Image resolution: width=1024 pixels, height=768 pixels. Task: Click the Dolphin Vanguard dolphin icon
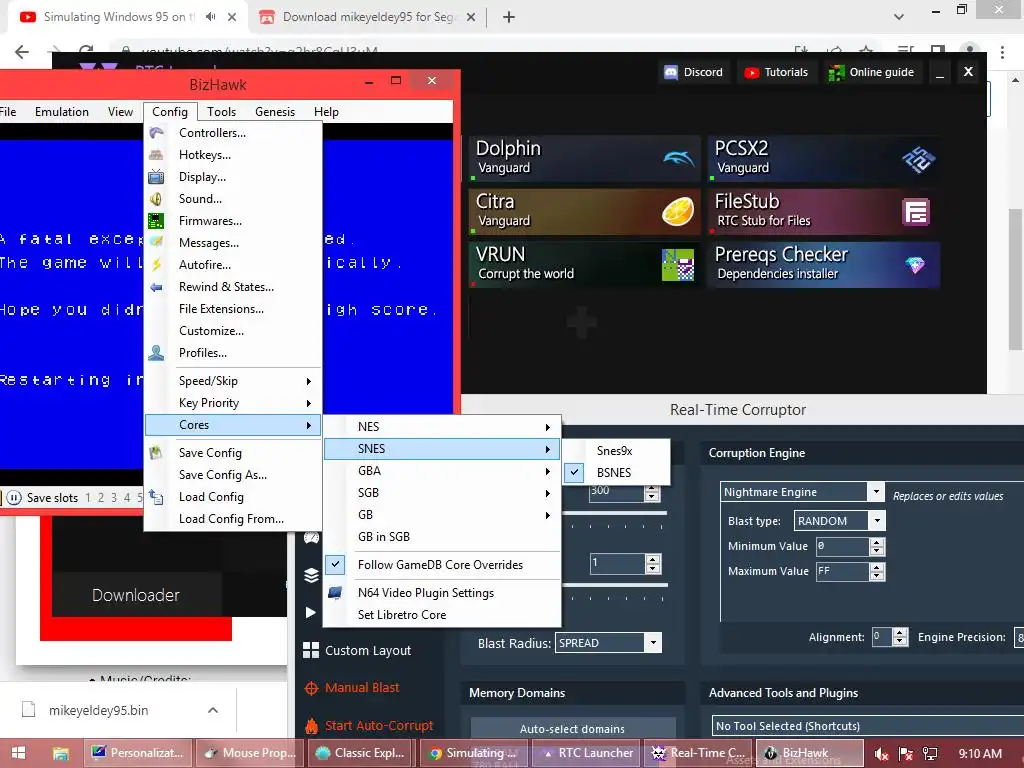coord(679,158)
